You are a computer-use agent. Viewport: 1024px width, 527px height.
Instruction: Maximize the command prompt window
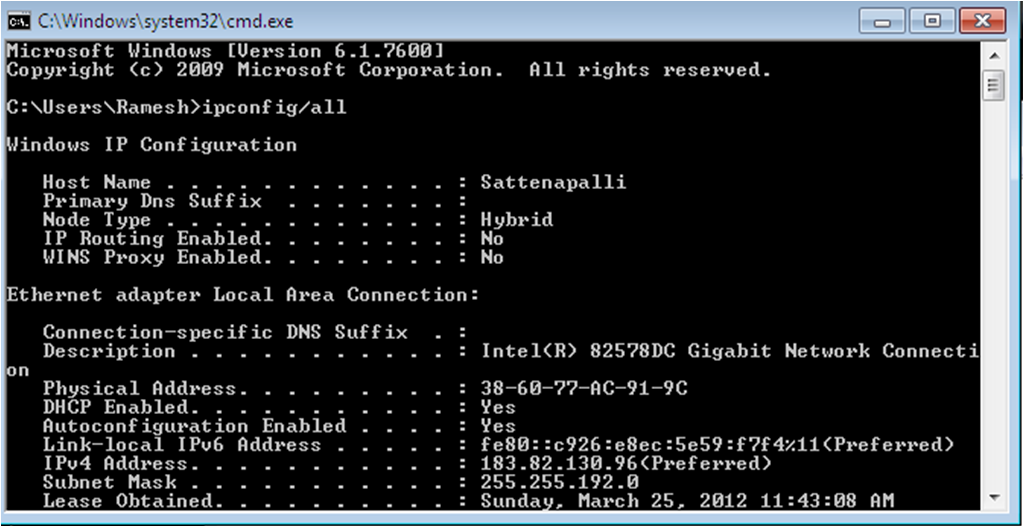point(932,22)
